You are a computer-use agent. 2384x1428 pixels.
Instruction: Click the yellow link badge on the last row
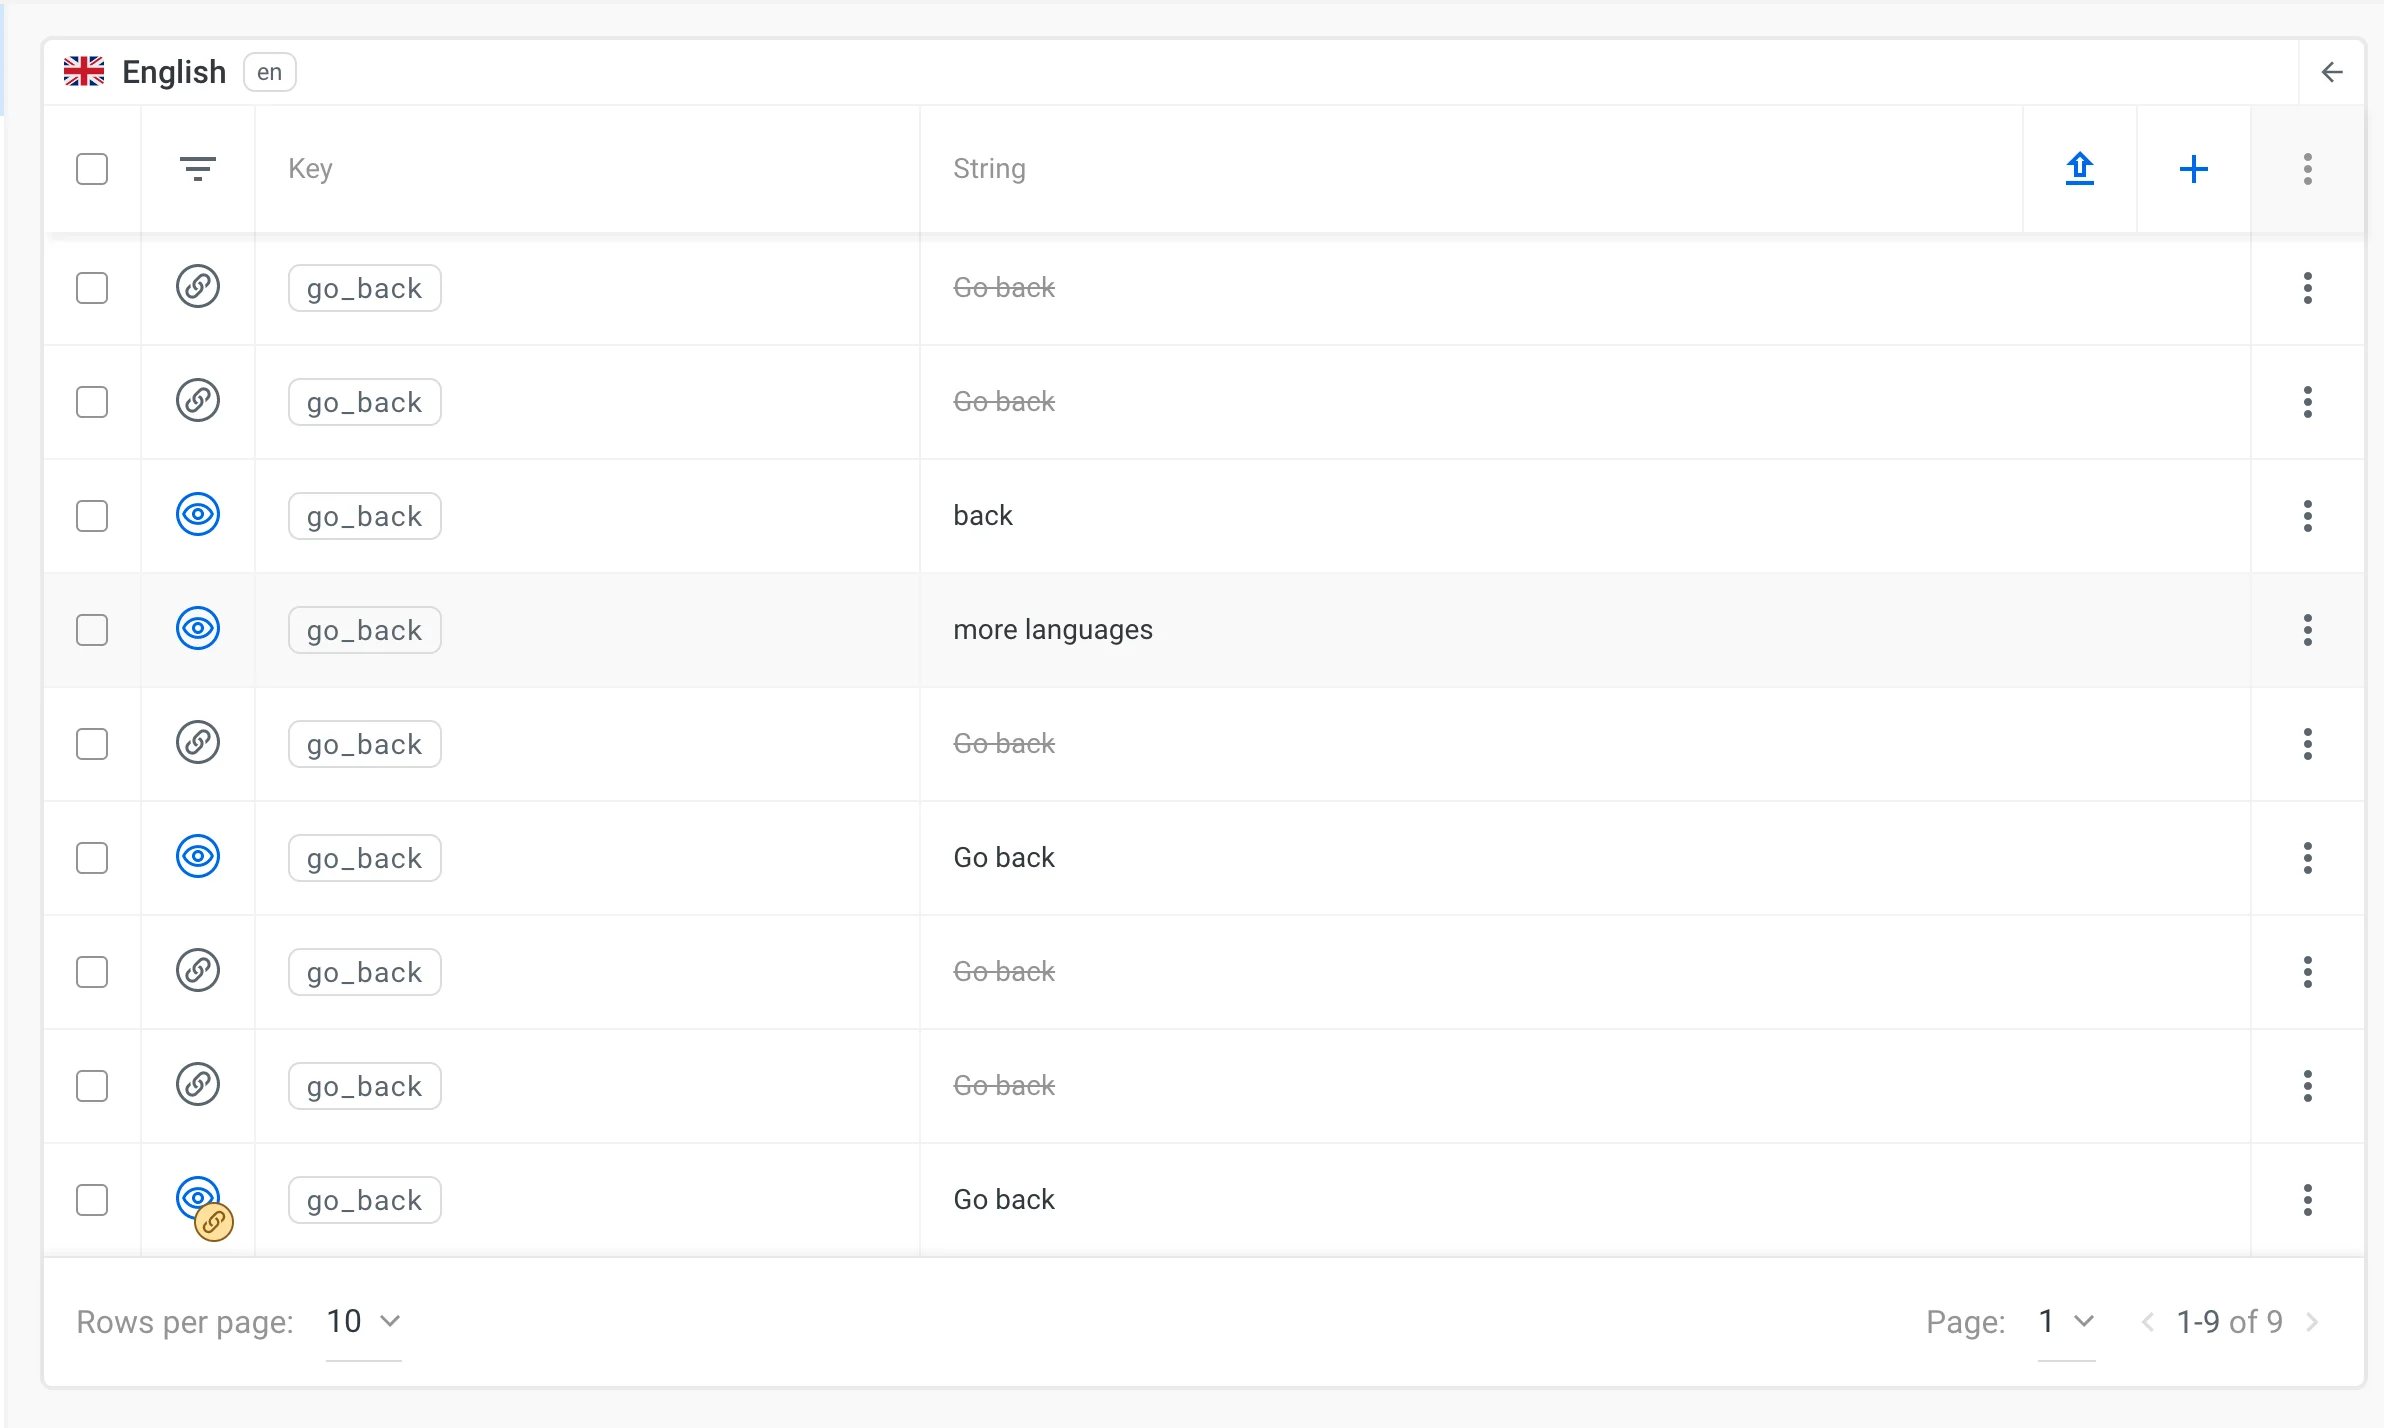click(x=213, y=1221)
